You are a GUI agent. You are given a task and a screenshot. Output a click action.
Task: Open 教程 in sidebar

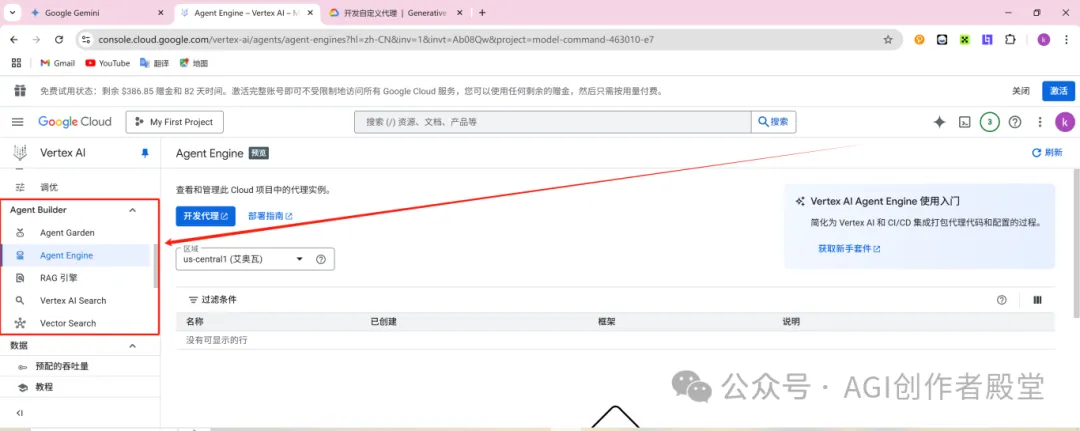[44, 388]
